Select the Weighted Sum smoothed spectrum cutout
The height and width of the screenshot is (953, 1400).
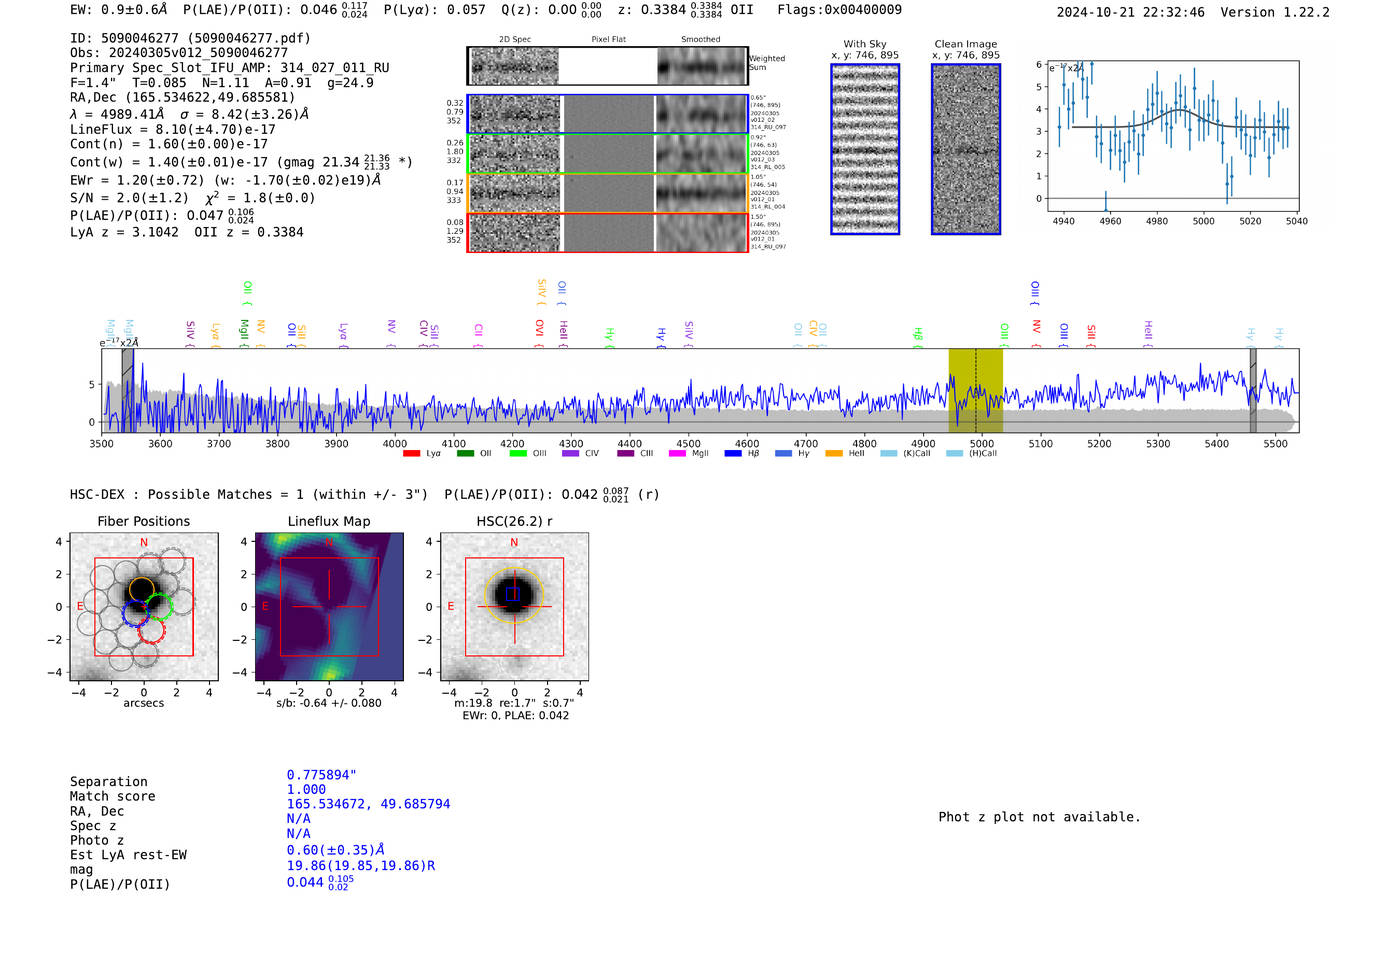[702, 66]
